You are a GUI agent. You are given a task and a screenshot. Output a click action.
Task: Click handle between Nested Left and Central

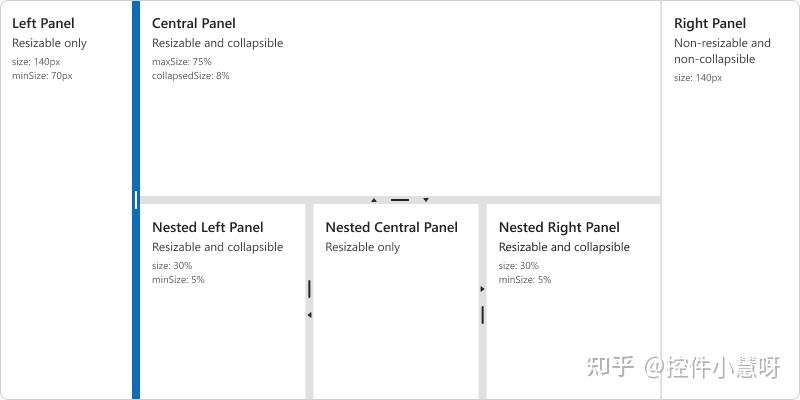click(309, 289)
